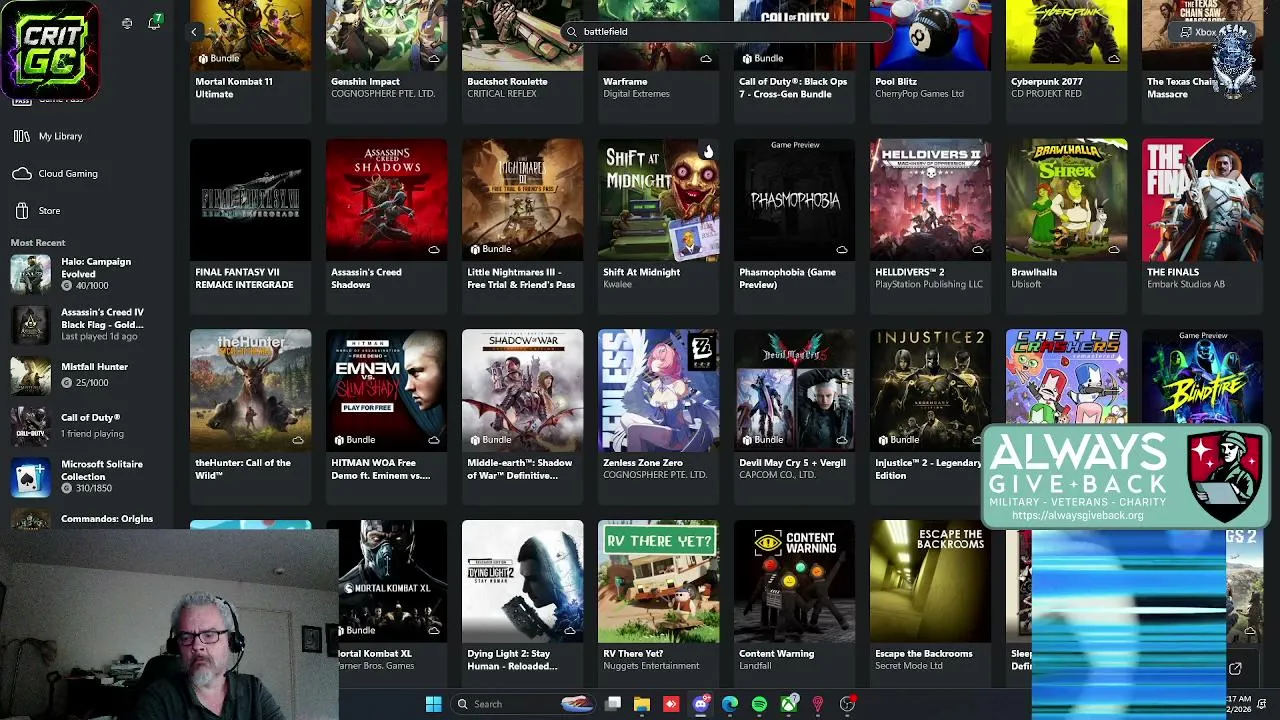Open the Pool Blitz game cover
1280x720 pixels.
pos(931,35)
